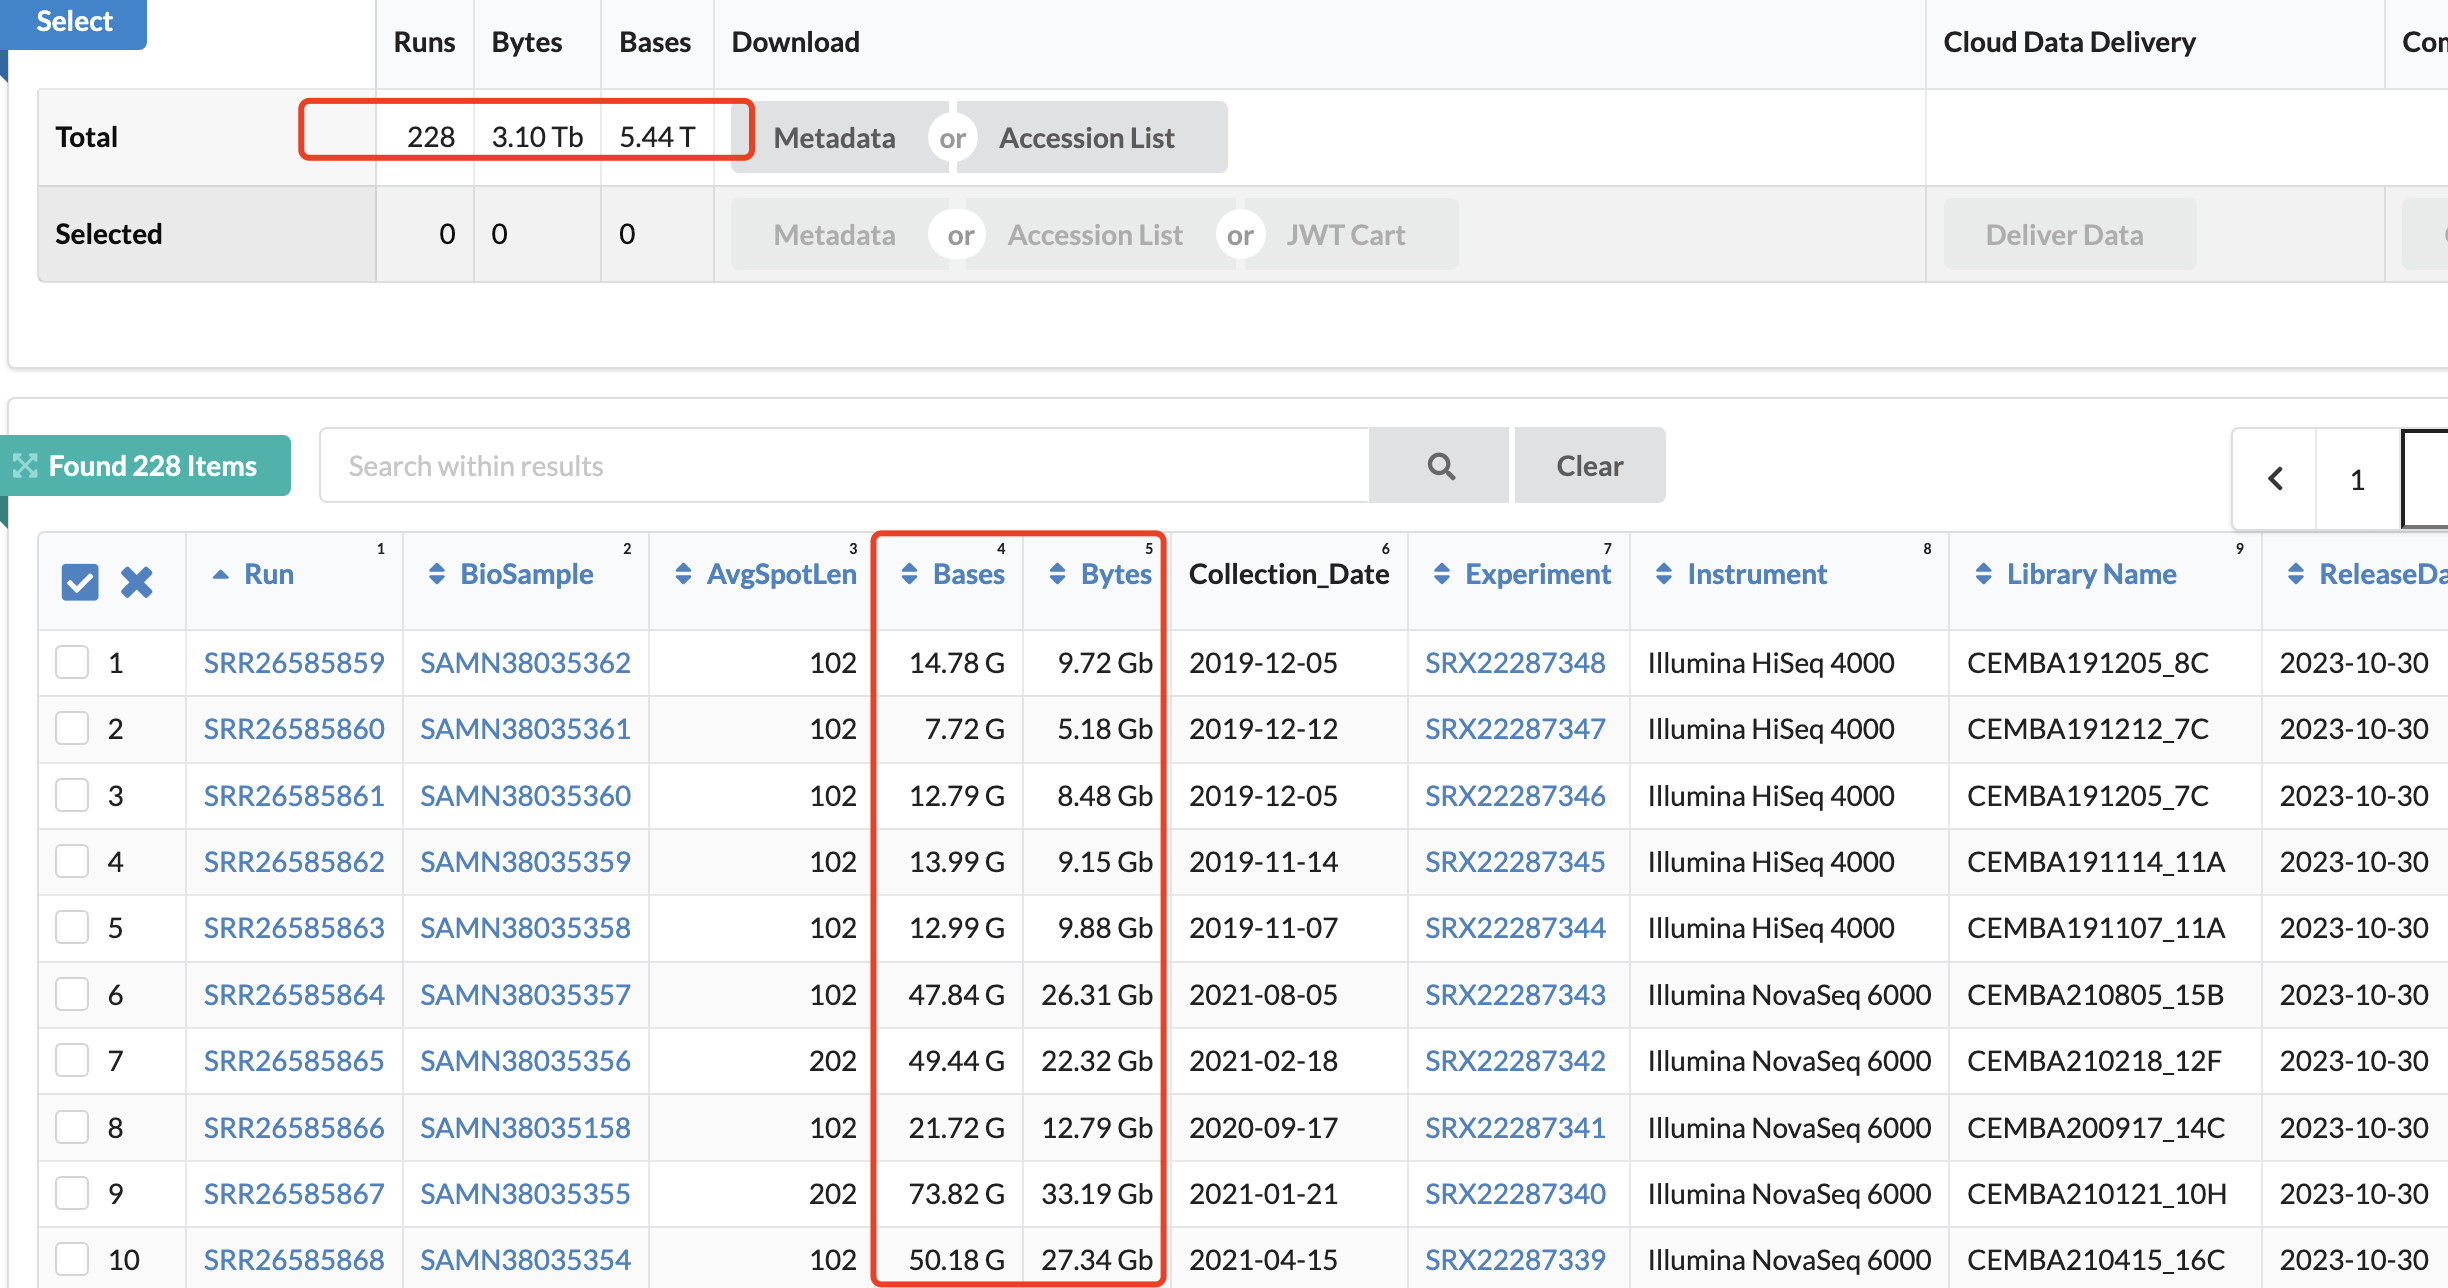Viewport: 2448px width, 1288px height.
Task: Sort by ReleaseDate column arrows
Action: pos(2296,574)
